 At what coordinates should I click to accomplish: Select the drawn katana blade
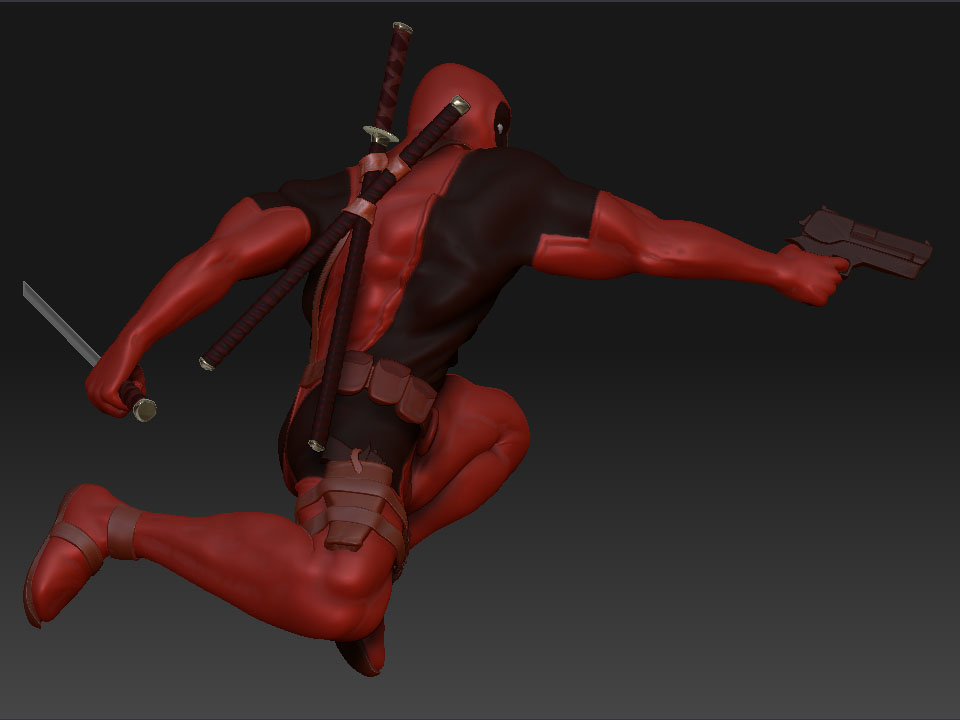tap(61, 324)
